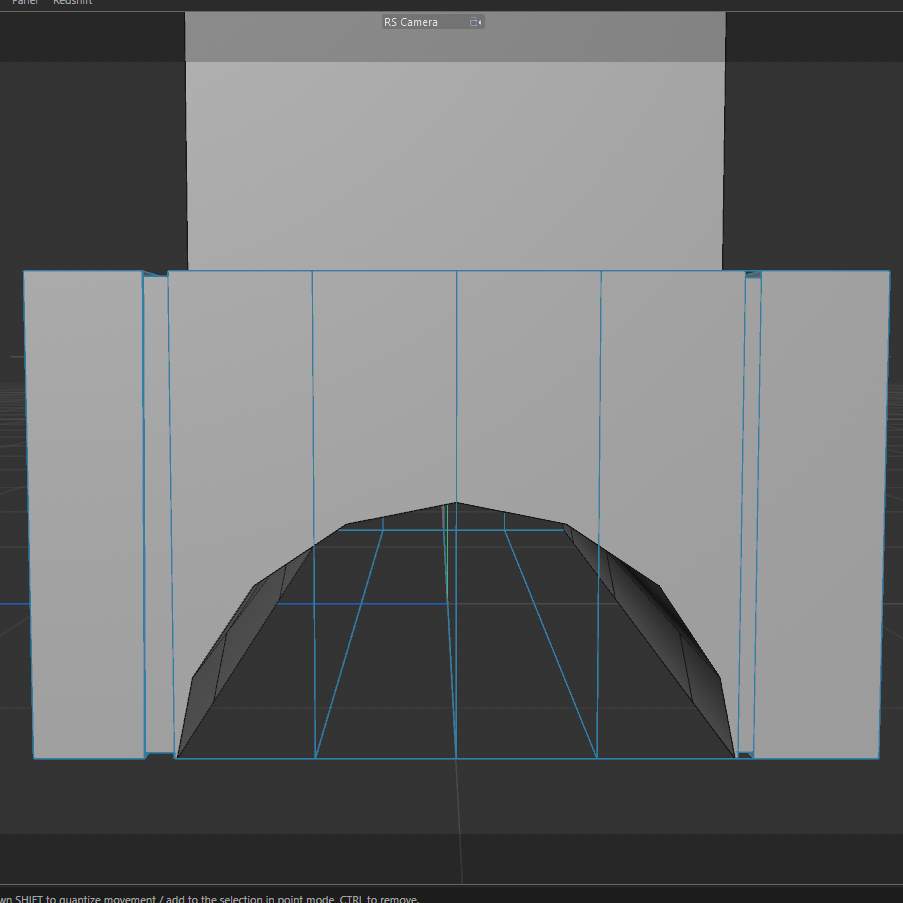Image resolution: width=903 pixels, height=903 pixels.
Task: Select the narrow strip beside the left pillar
Action: coord(156,510)
